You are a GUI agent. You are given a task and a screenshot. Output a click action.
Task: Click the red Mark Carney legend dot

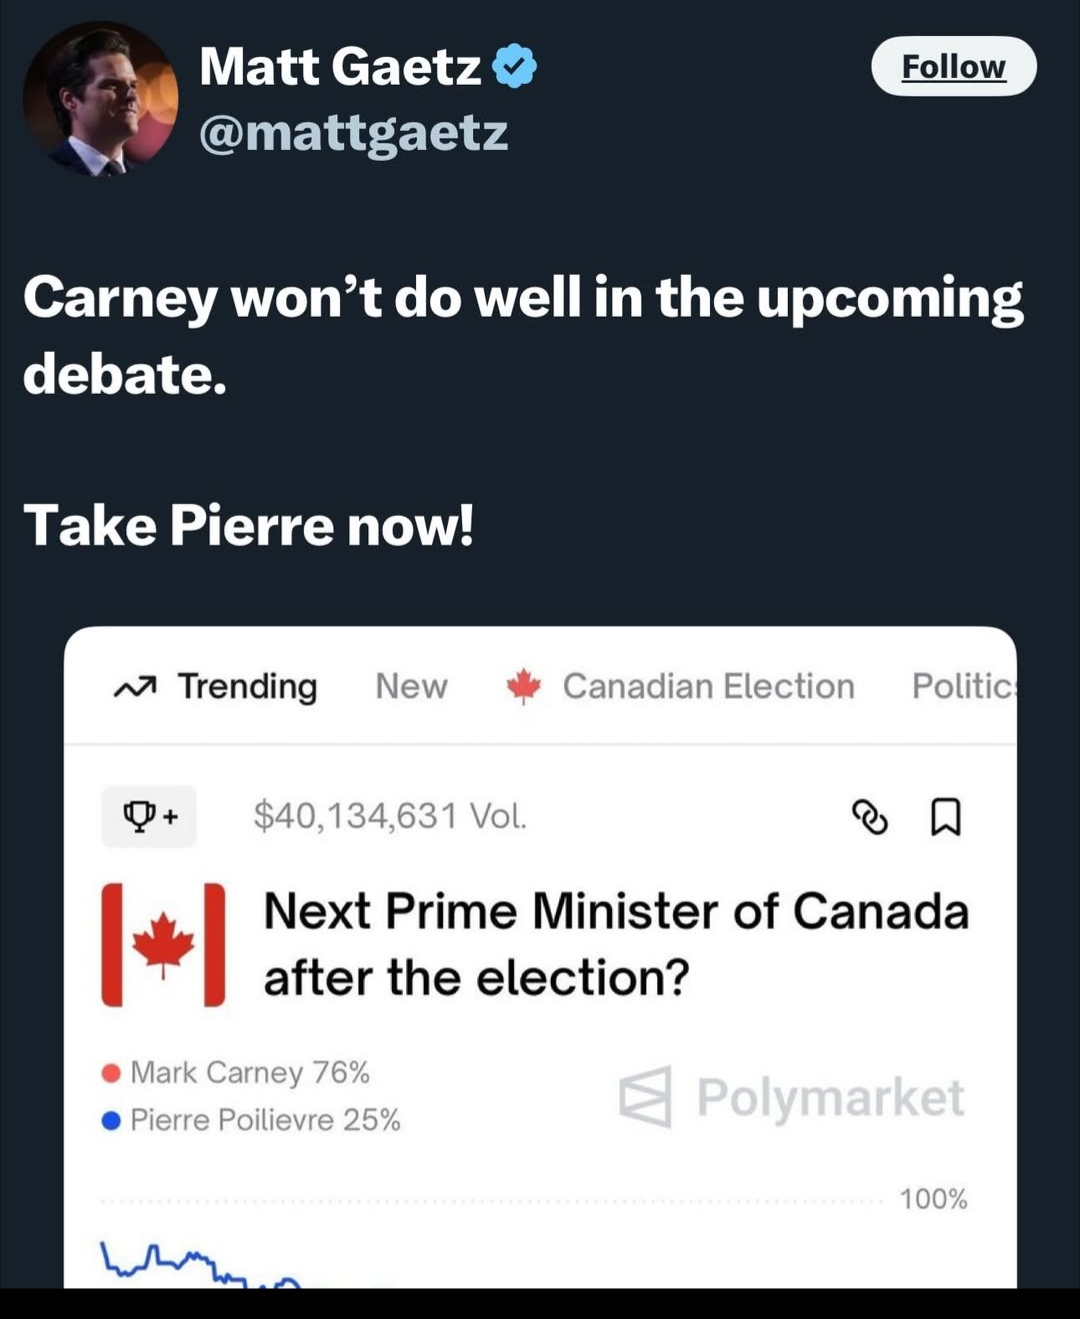coord(111,1073)
